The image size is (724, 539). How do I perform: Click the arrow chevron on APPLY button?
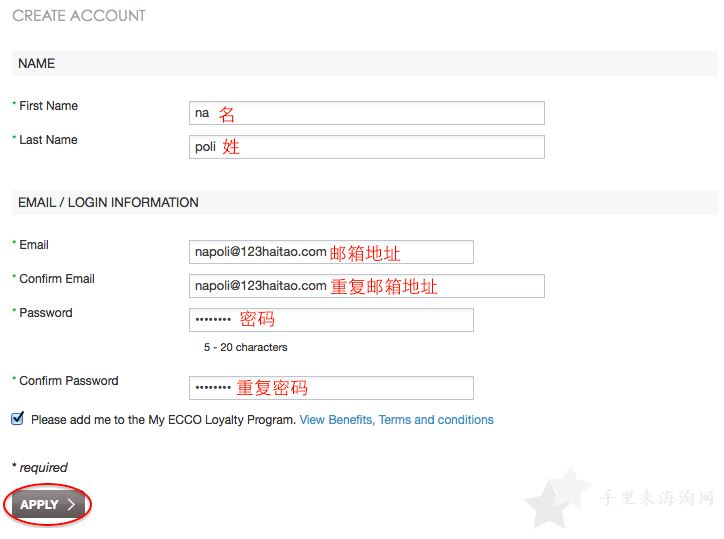point(71,504)
